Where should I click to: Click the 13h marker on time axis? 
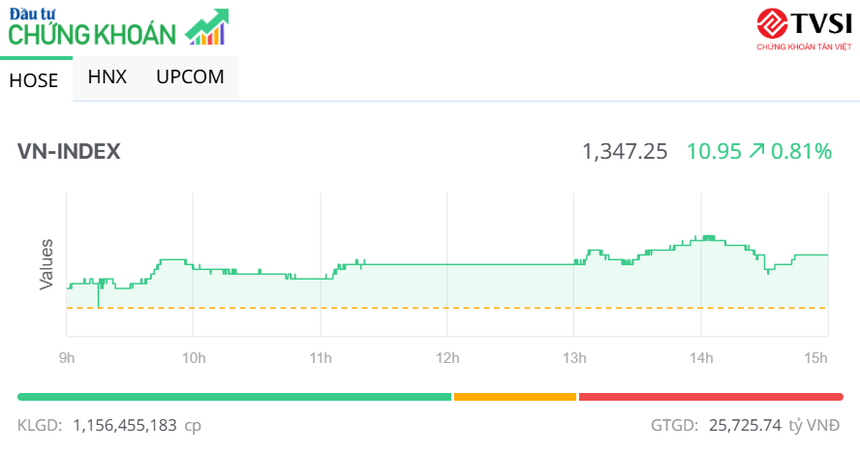tap(574, 358)
